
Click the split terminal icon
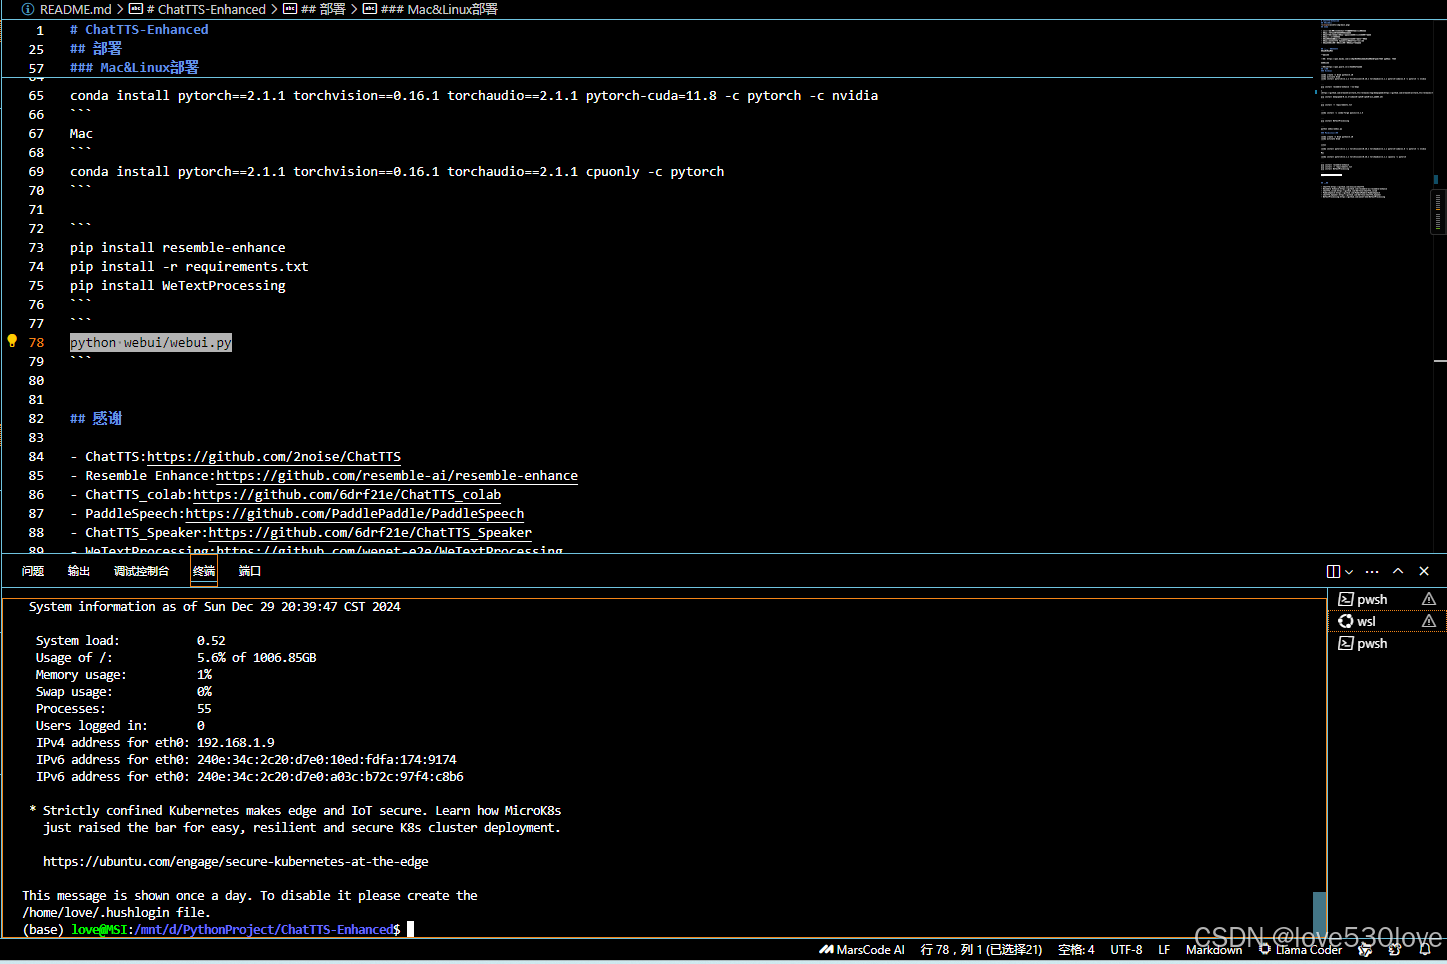pyautogui.click(x=1333, y=571)
